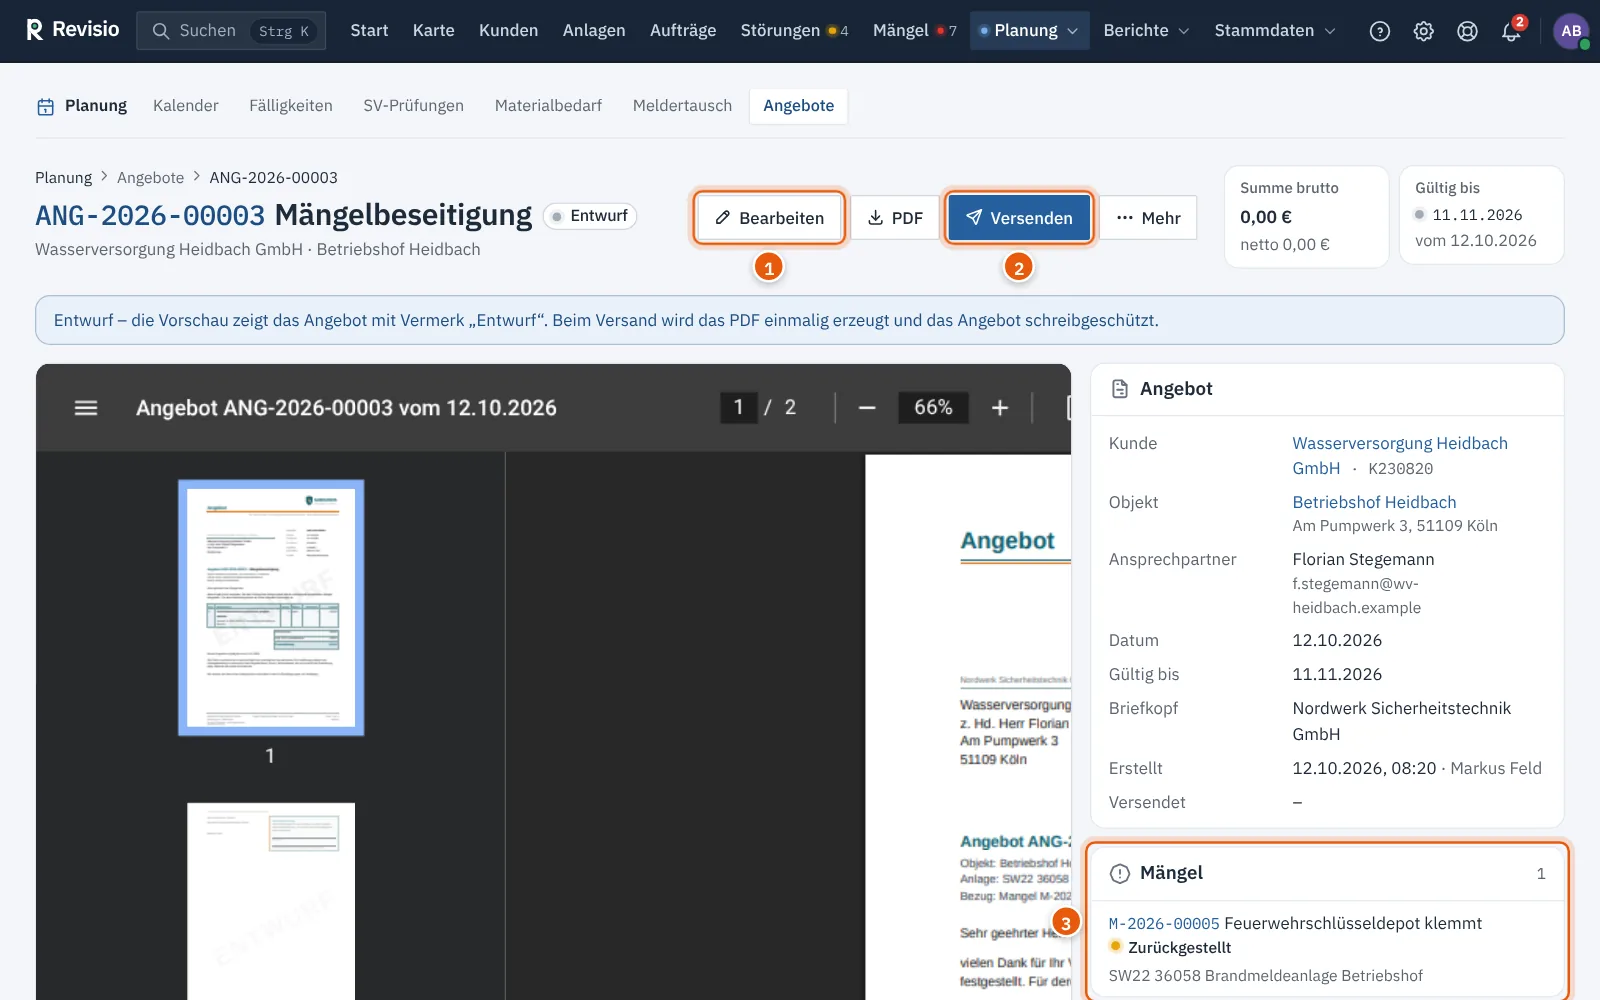Select page 1 thumbnail in PDF sidebar
Viewport: 1600px width, 1000px height.
click(x=271, y=607)
